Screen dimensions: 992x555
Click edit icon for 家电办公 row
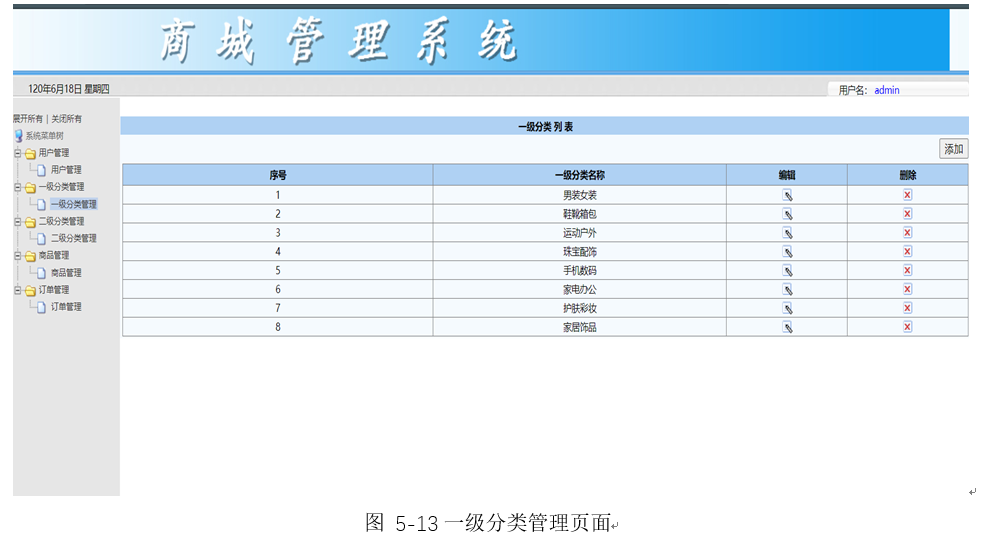tap(787, 290)
